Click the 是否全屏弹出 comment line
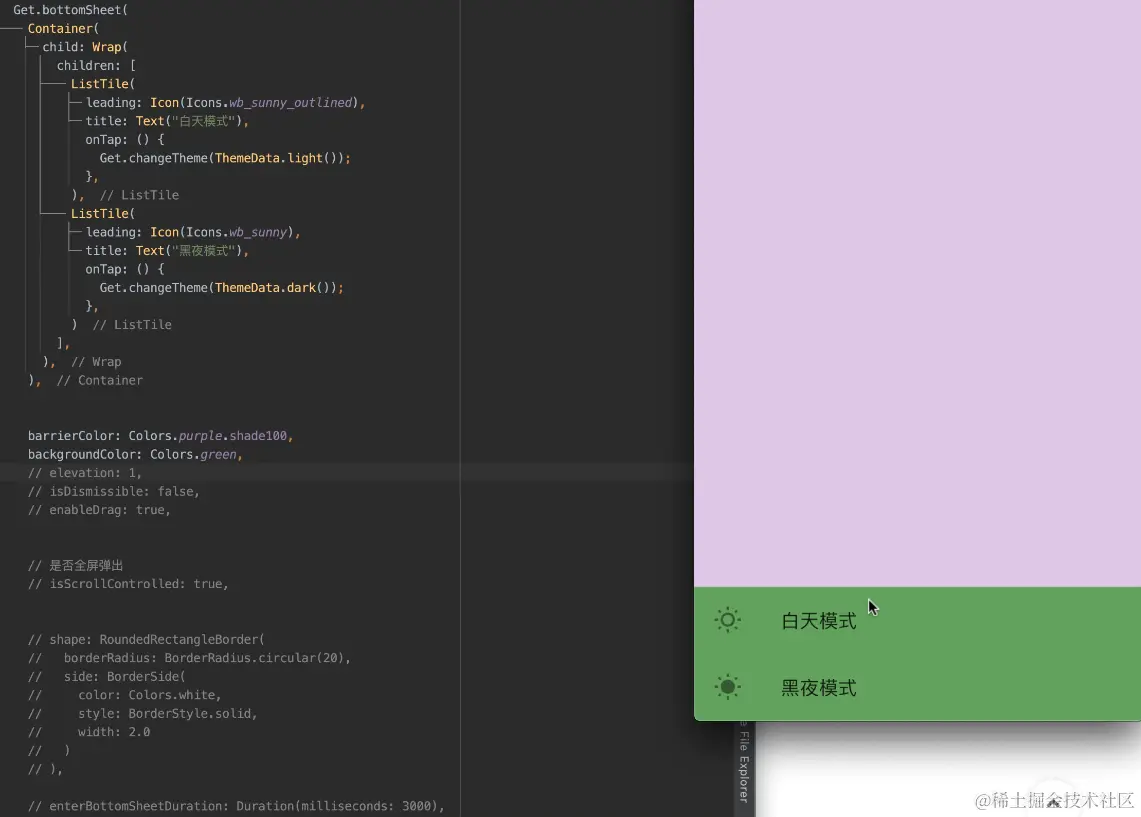 pyautogui.click(x=76, y=565)
